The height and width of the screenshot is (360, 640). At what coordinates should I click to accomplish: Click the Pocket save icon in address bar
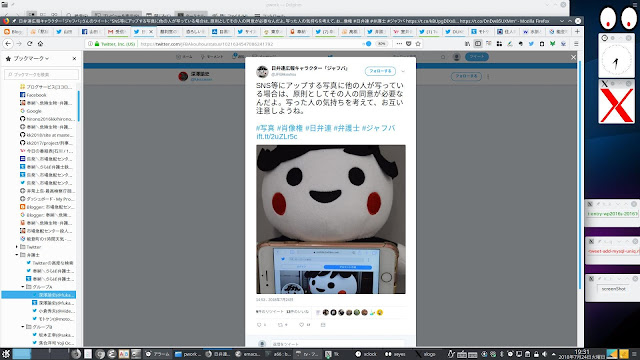[409, 44]
